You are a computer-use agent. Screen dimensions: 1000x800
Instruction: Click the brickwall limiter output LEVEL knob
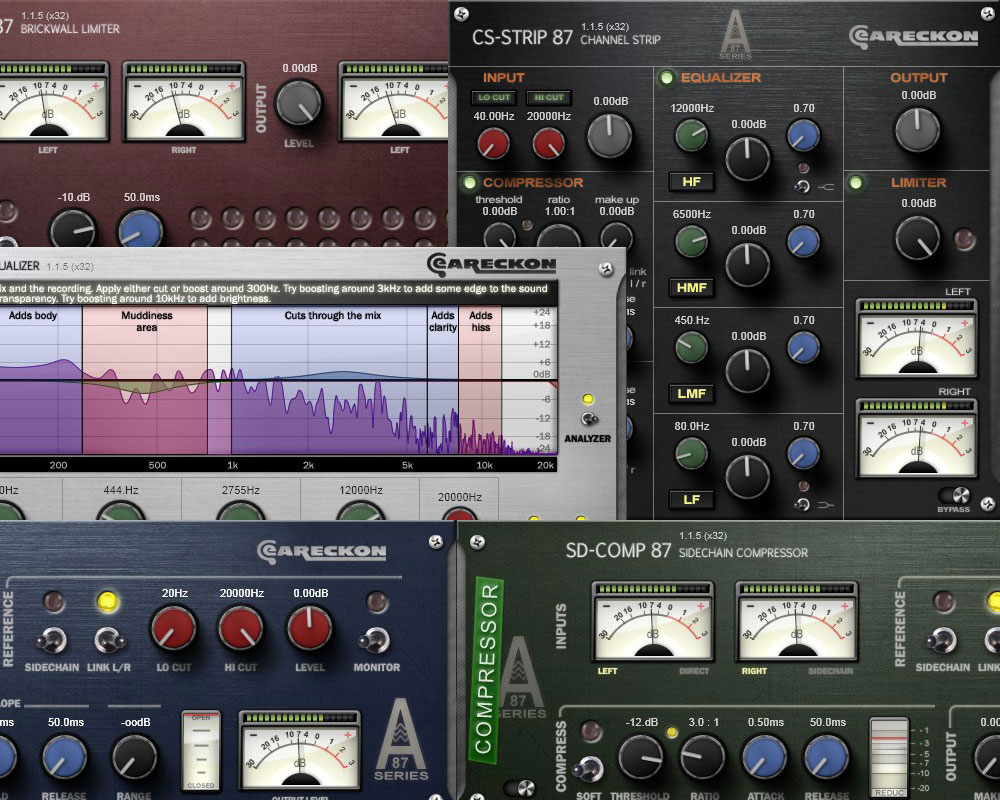pyautogui.click(x=298, y=101)
